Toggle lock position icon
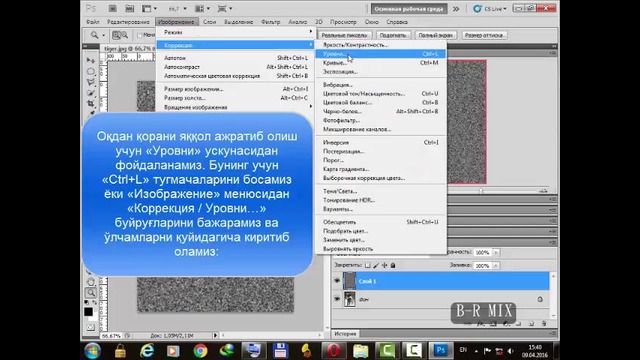This screenshot has width=640, height=360. 384,265
